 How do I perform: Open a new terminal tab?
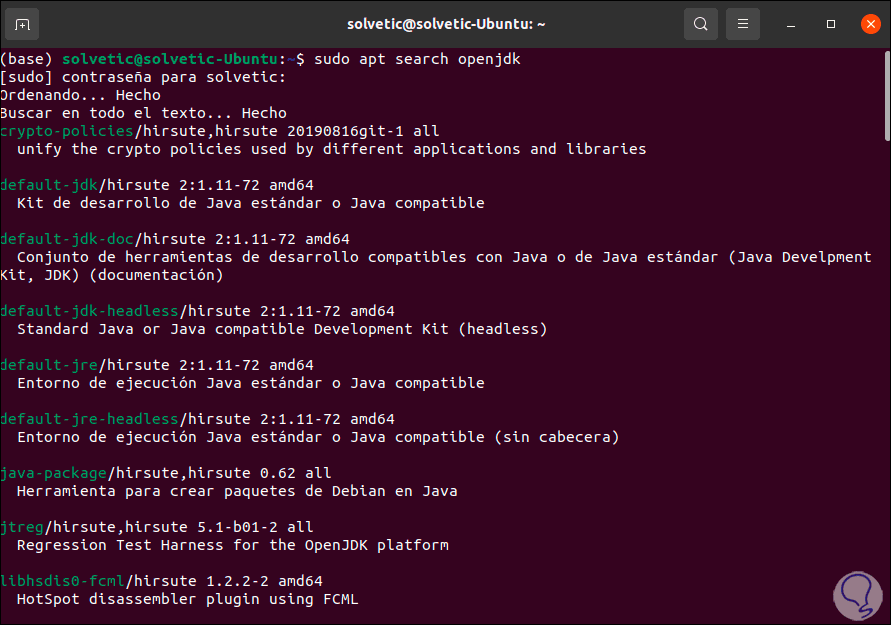pos(22,23)
